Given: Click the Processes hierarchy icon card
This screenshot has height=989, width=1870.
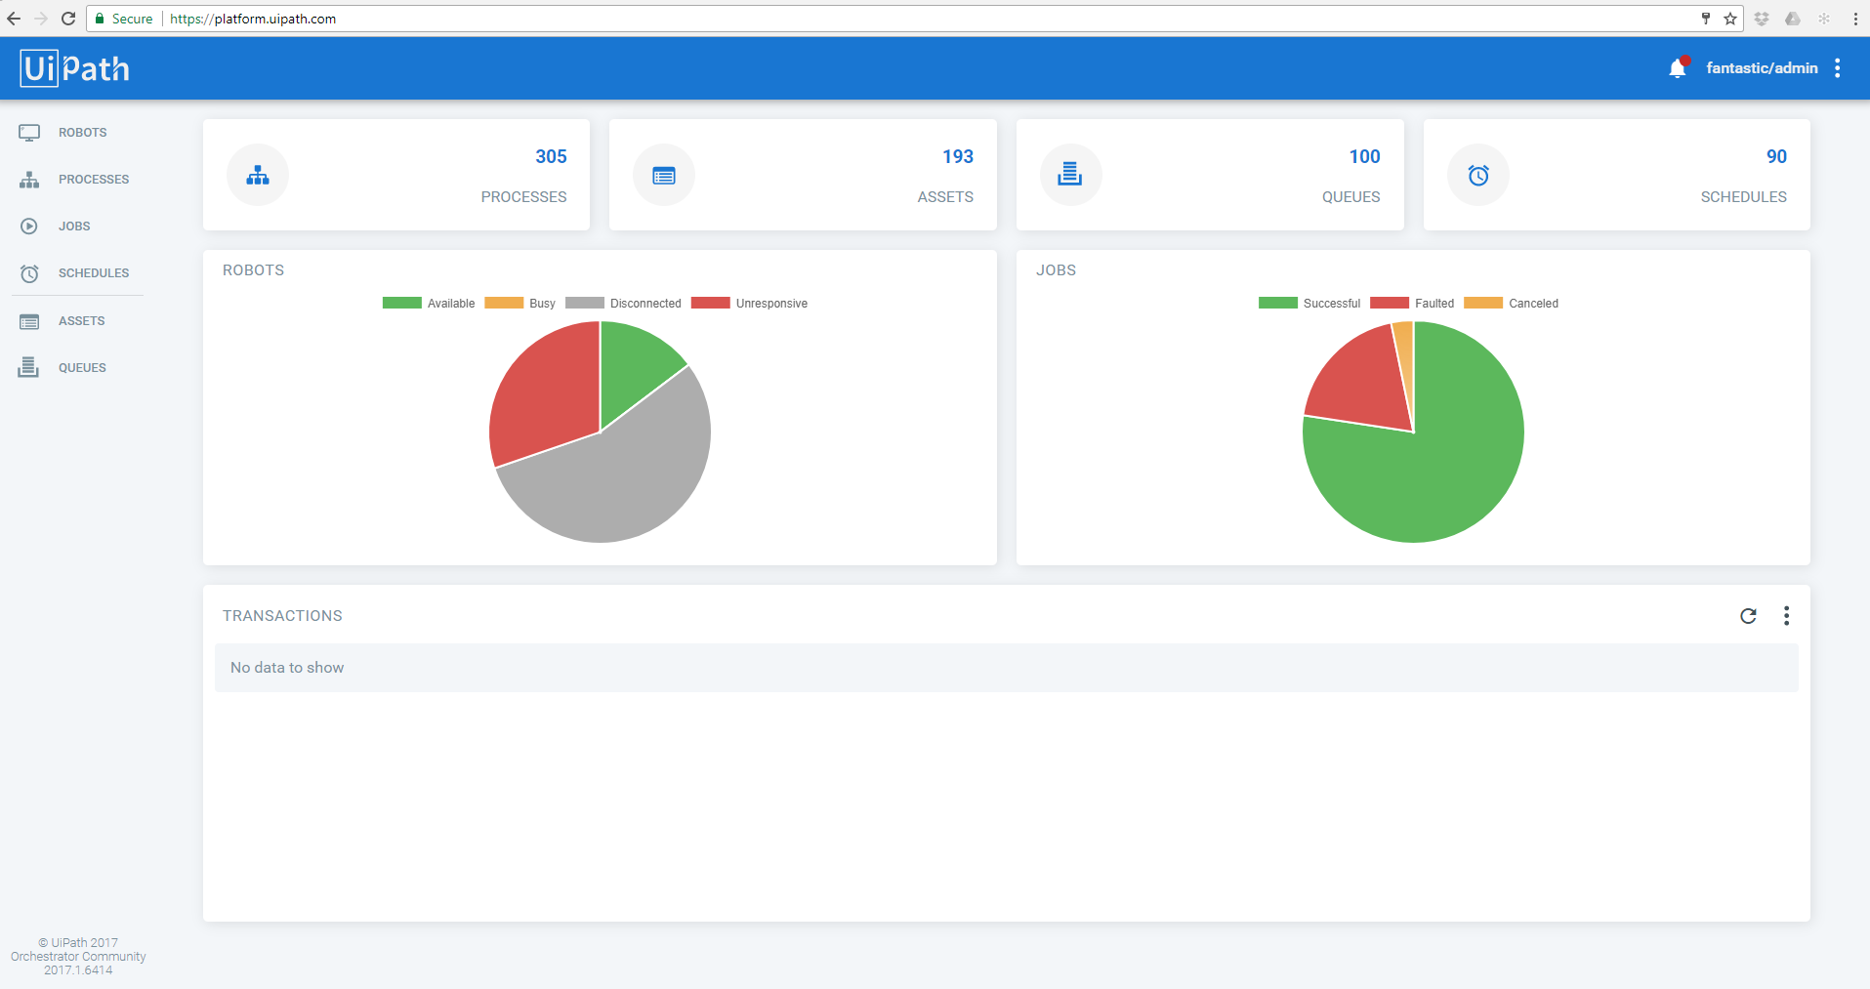Looking at the screenshot, I should (258, 175).
